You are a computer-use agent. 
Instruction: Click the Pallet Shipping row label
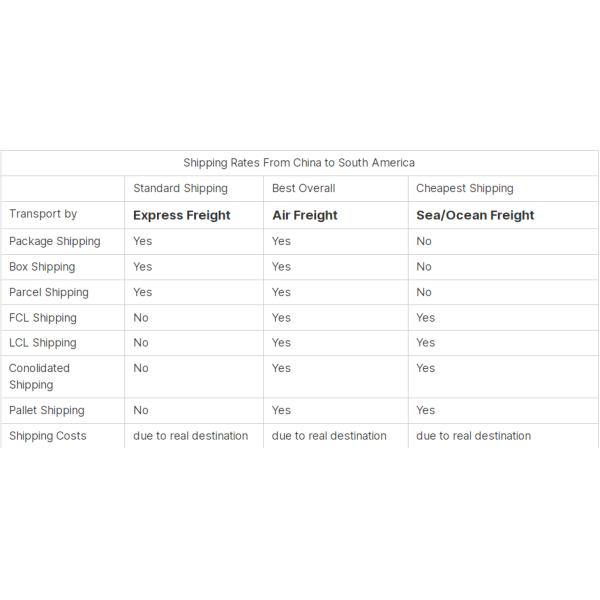click(x=47, y=410)
